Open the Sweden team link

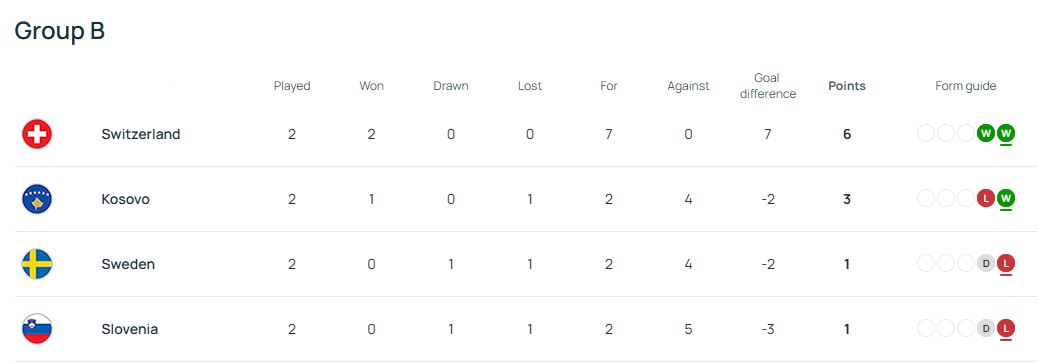[128, 264]
